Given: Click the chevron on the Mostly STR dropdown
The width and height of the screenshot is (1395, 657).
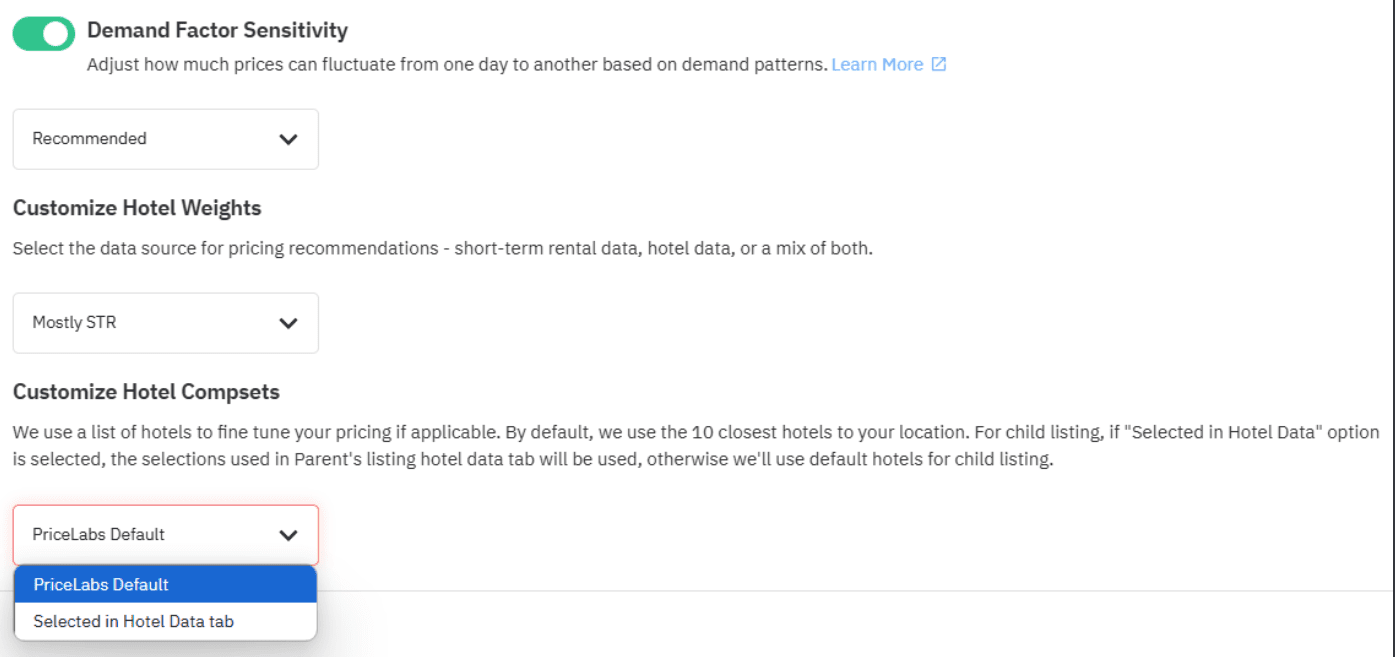Looking at the screenshot, I should pyautogui.click(x=289, y=322).
